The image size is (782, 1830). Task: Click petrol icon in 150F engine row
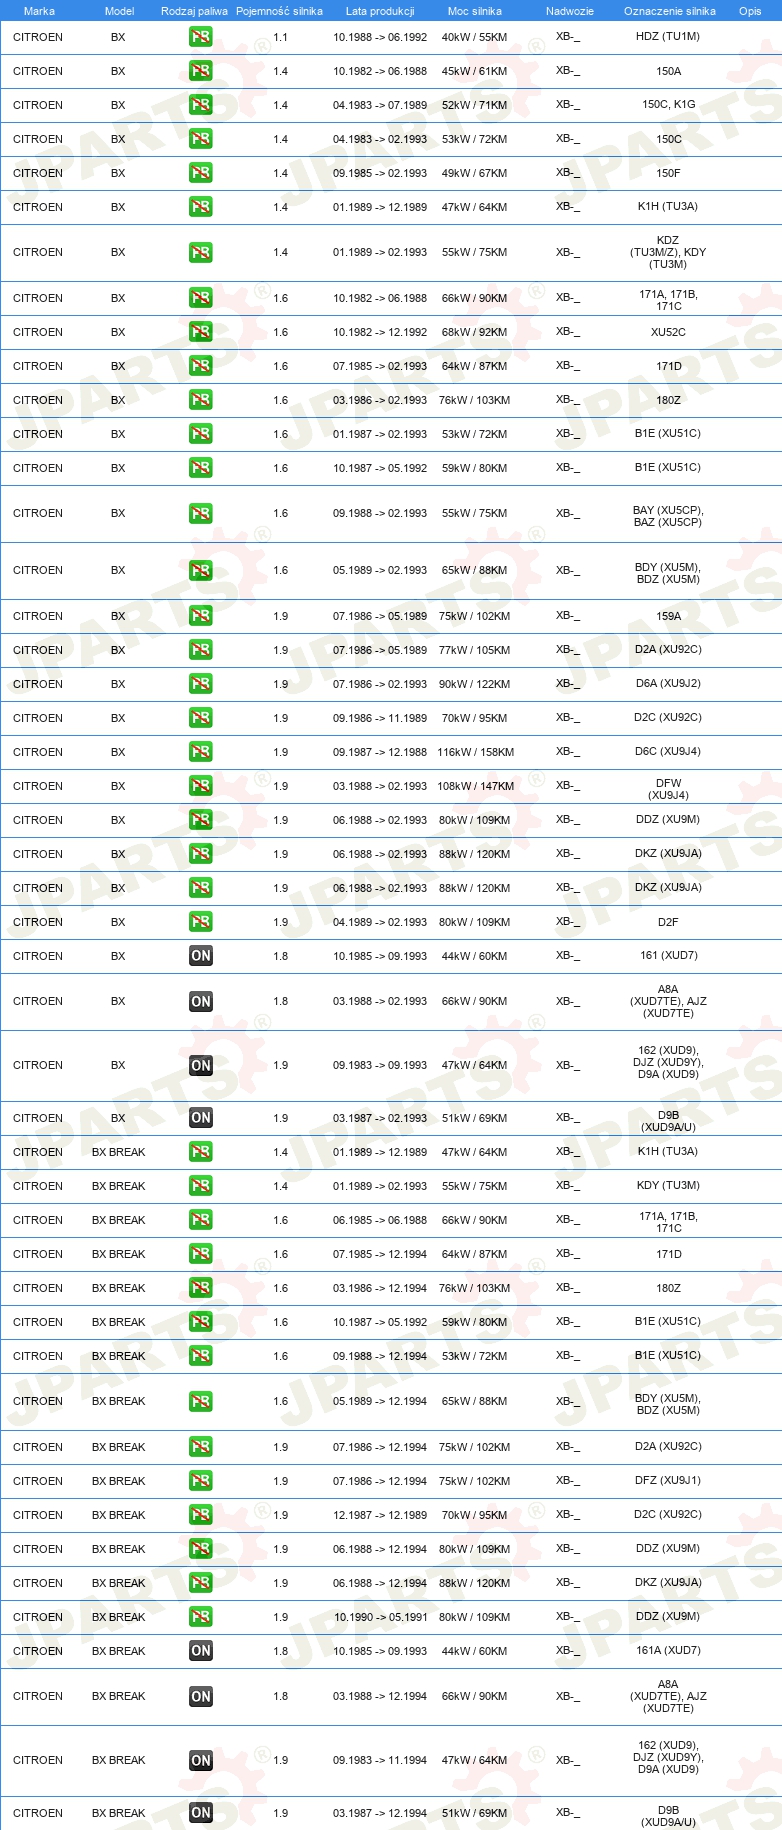(201, 173)
